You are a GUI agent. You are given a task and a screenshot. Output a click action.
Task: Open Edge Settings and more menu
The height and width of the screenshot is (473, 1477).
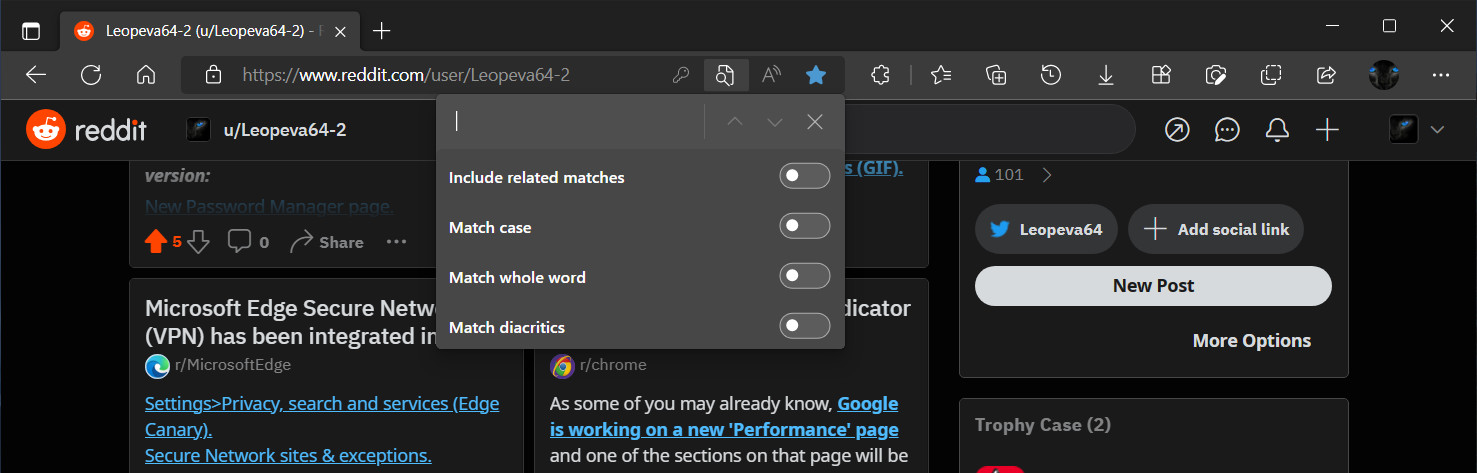pos(1440,75)
